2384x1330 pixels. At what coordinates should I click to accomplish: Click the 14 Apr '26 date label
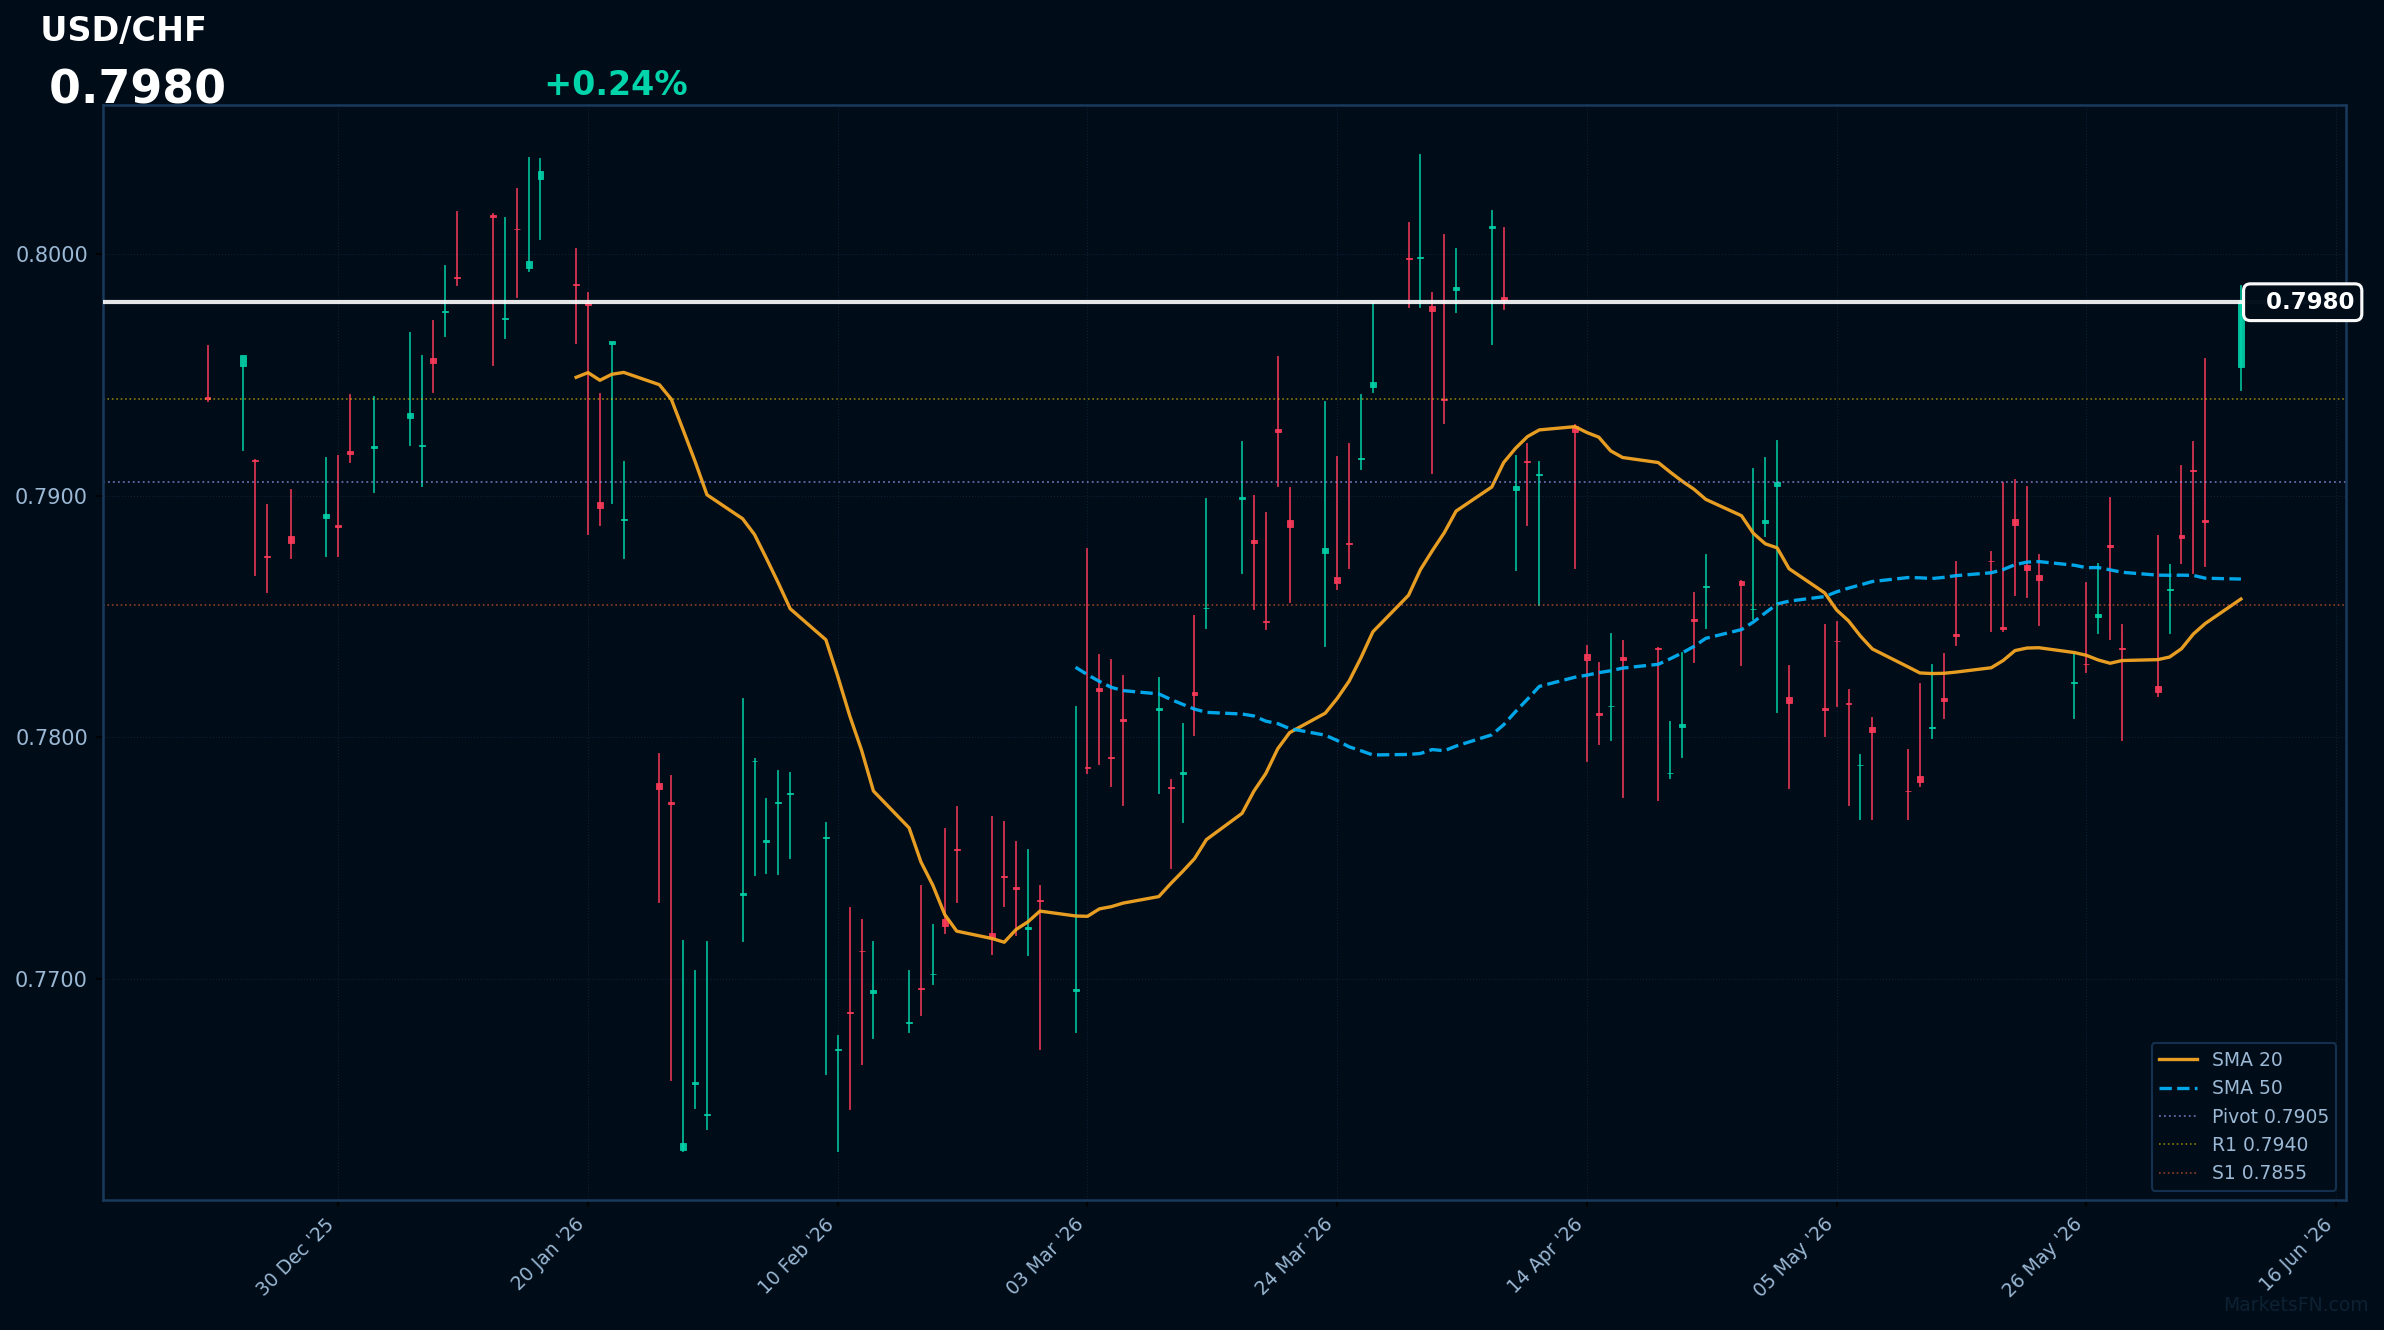click(x=1544, y=1256)
